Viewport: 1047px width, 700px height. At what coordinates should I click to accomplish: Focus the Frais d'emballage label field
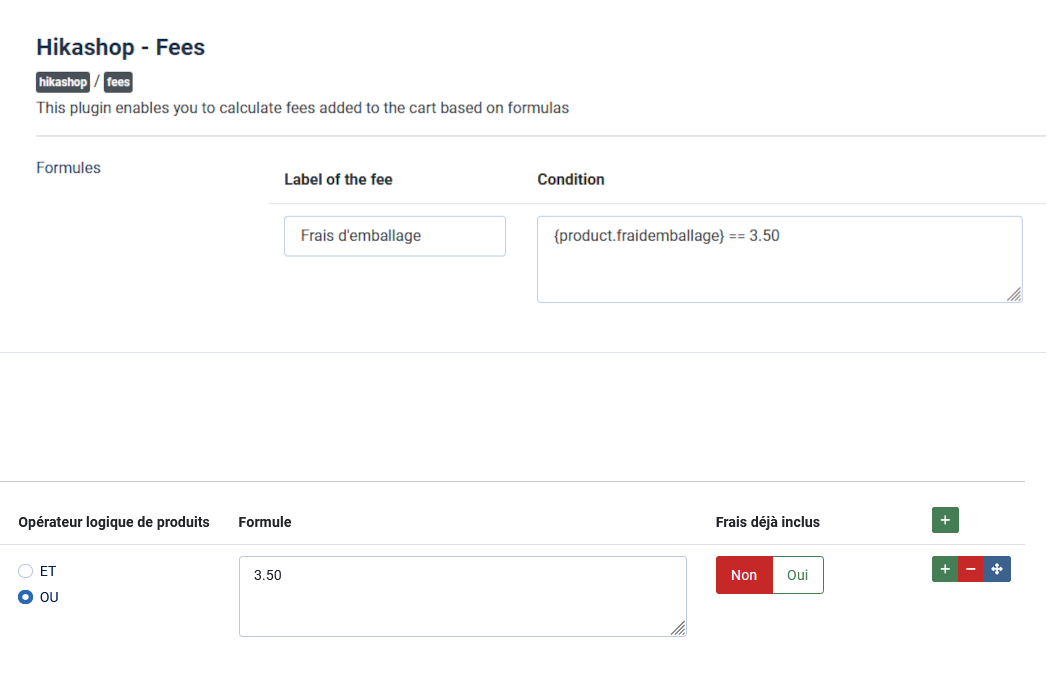pos(395,236)
